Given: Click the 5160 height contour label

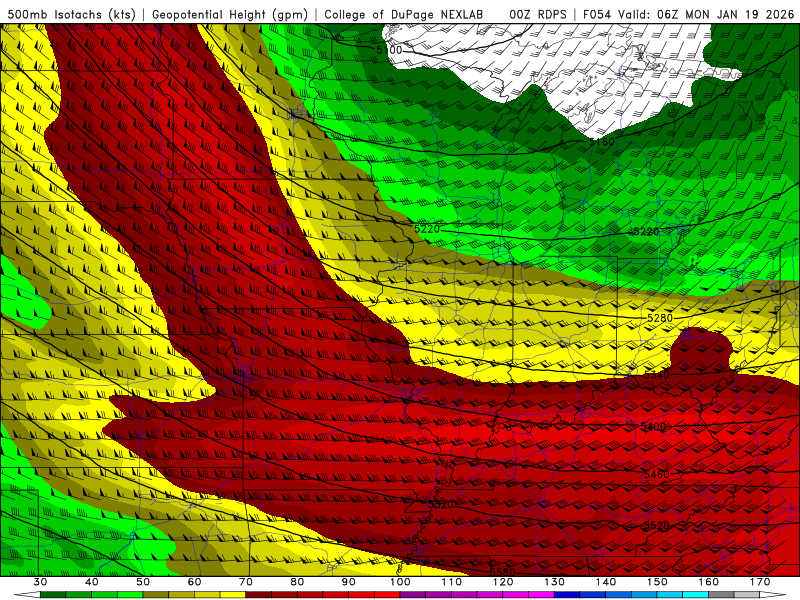Looking at the screenshot, I should pyautogui.click(x=602, y=142).
